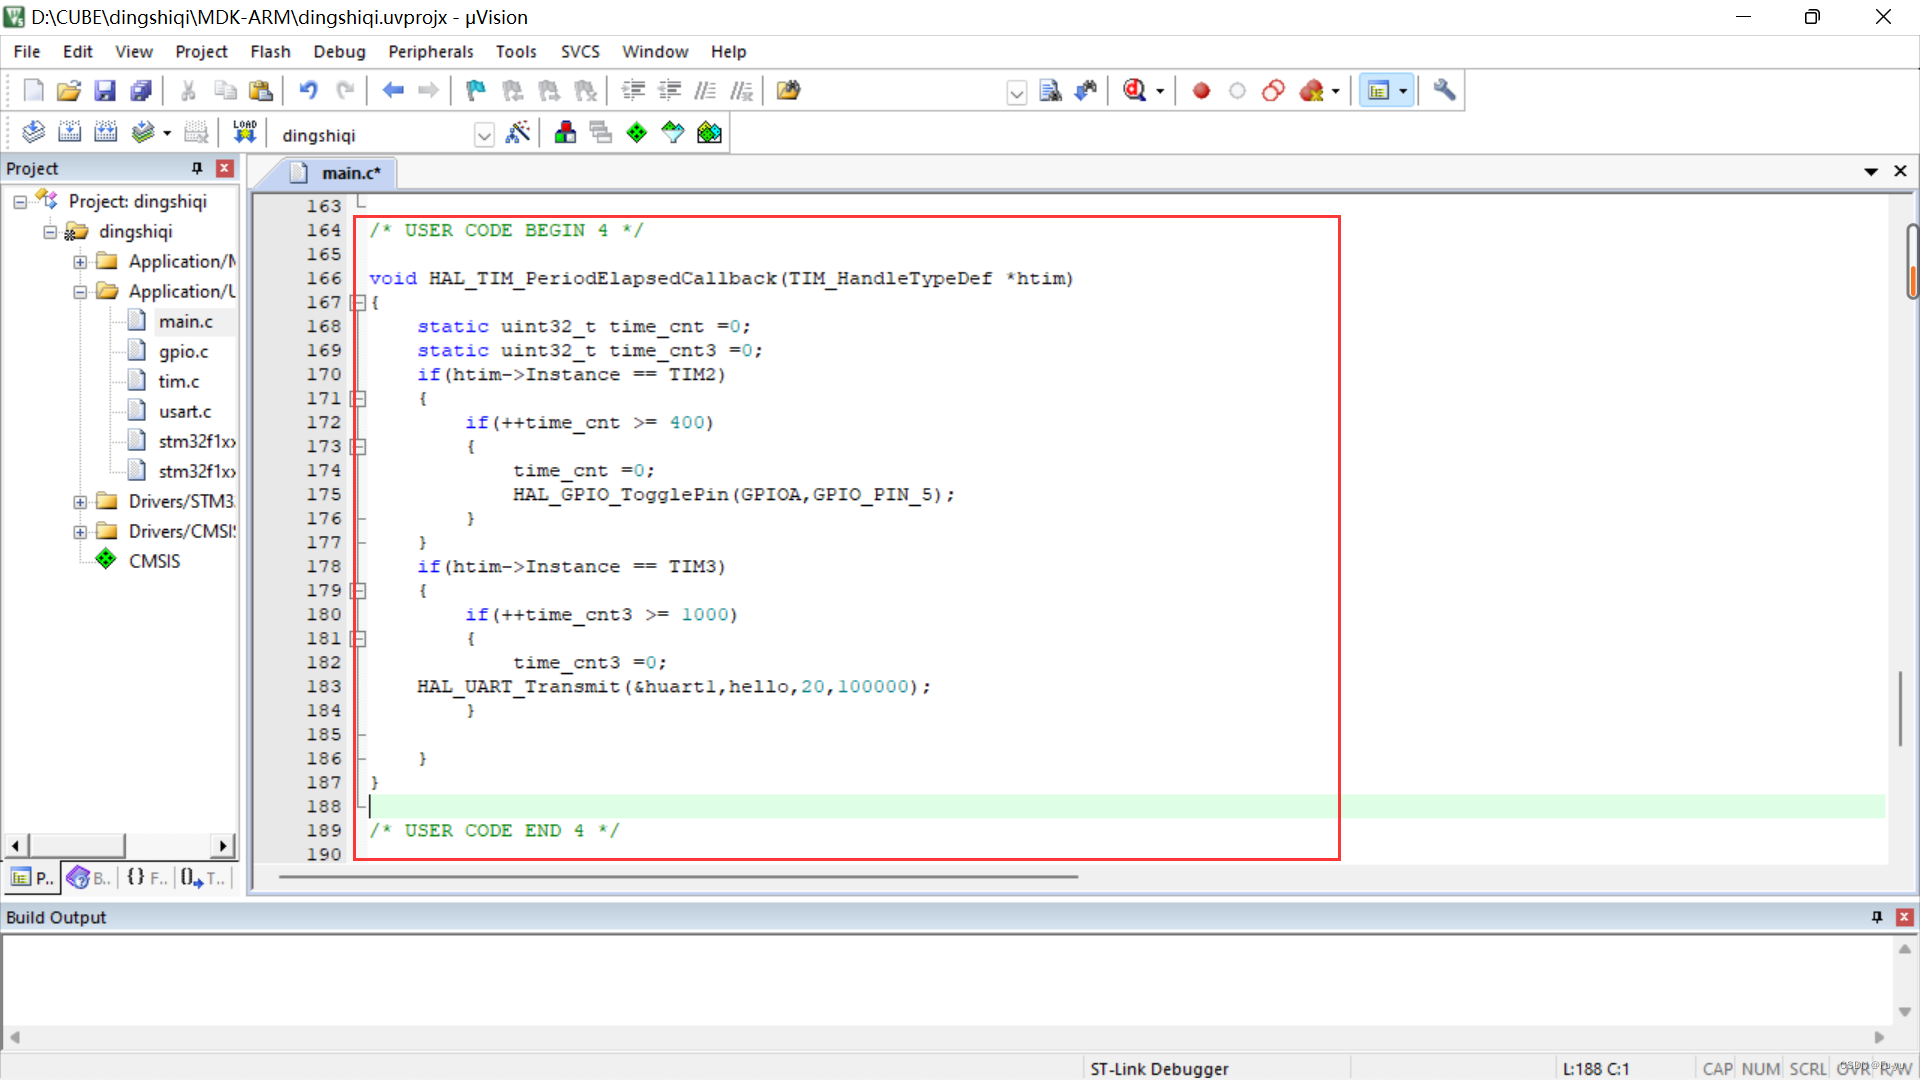Open the SVCS menu
The height and width of the screenshot is (1080, 1920).
point(580,51)
